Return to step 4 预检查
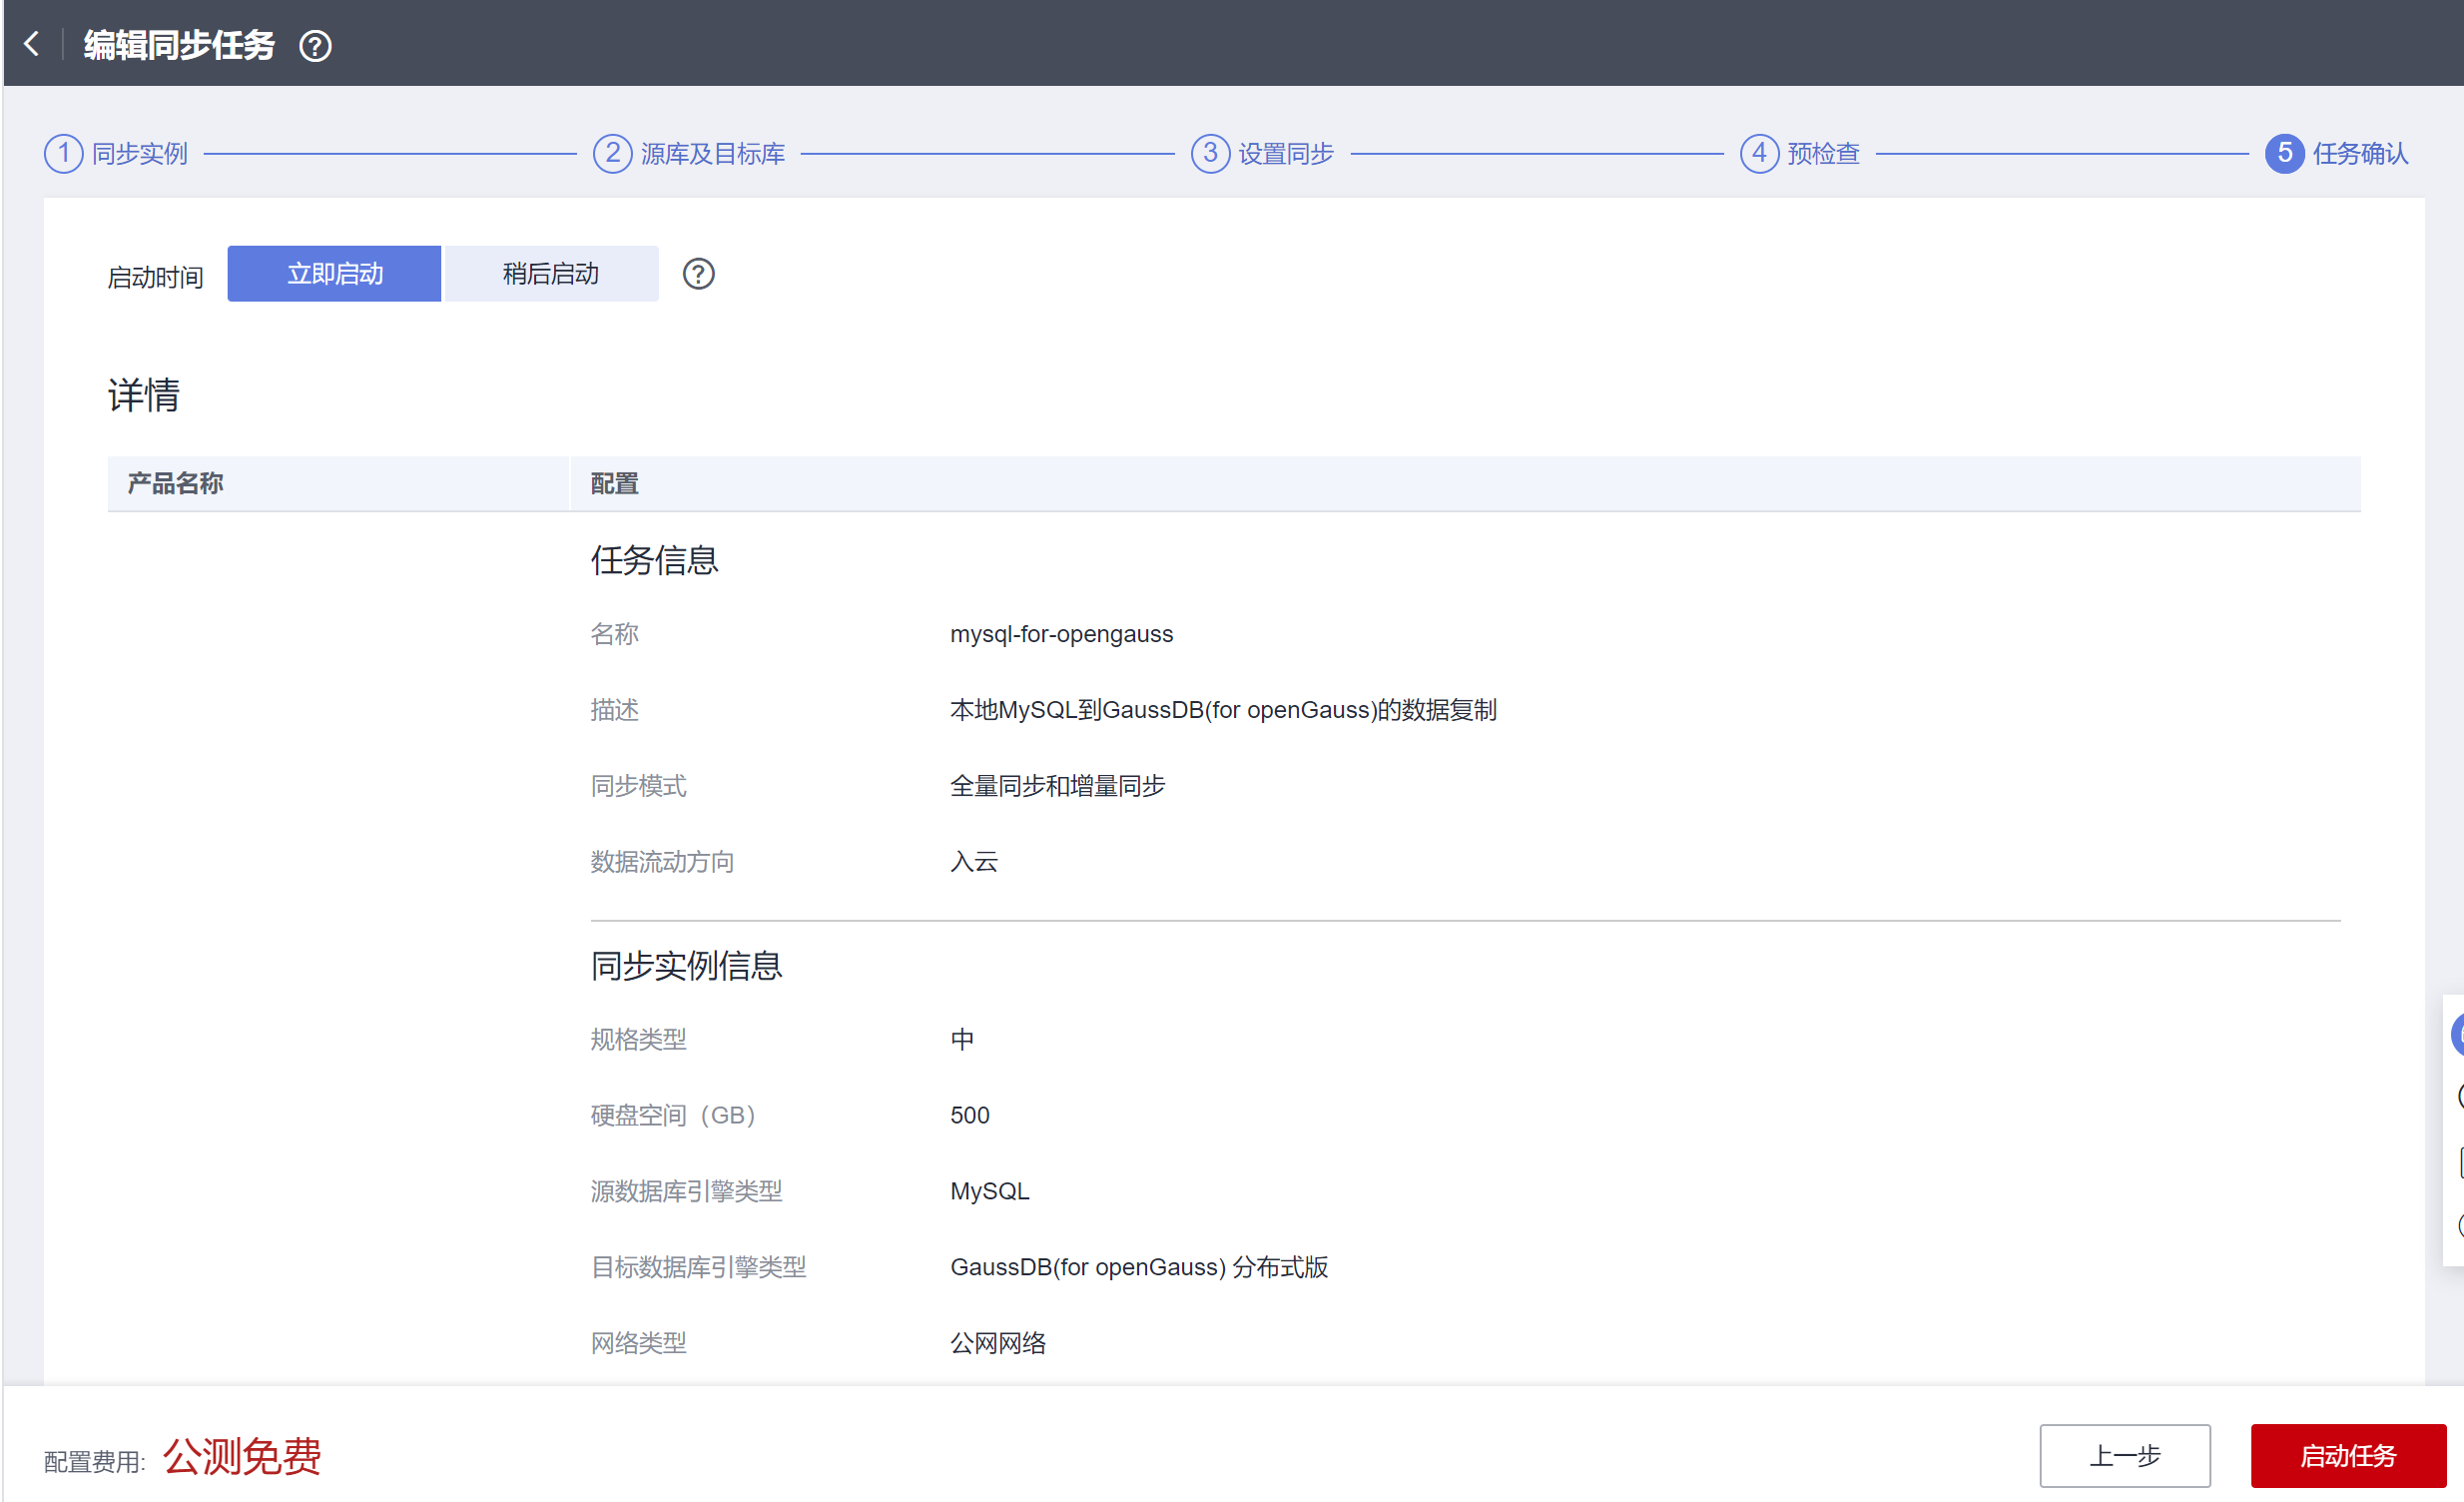The height and width of the screenshot is (1502, 2464). point(1800,154)
